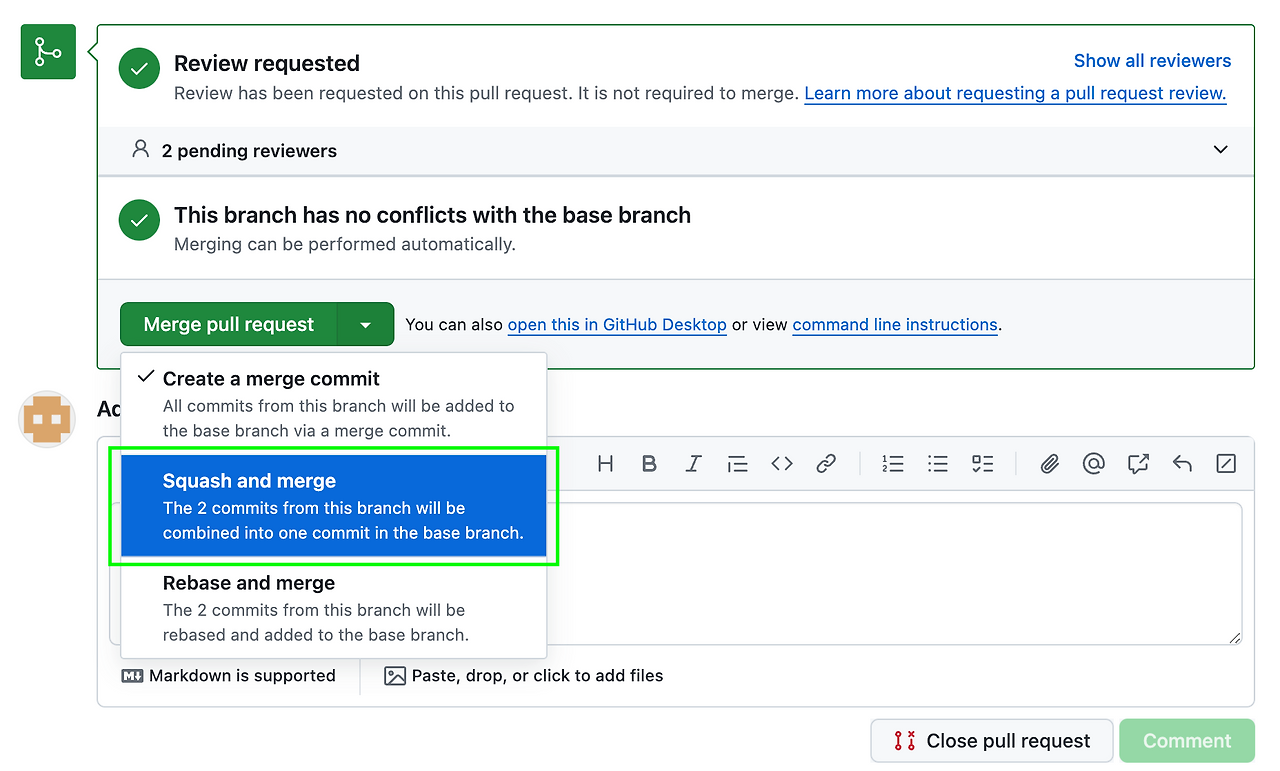This screenshot has height=771, width=1280.
Task: Click the user avatar thumbnail
Action: tap(48, 419)
